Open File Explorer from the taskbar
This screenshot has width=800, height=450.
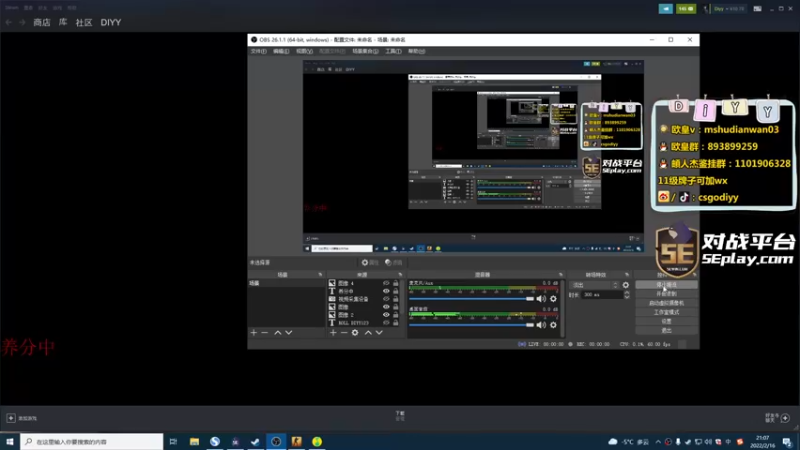tap(194, 441)
